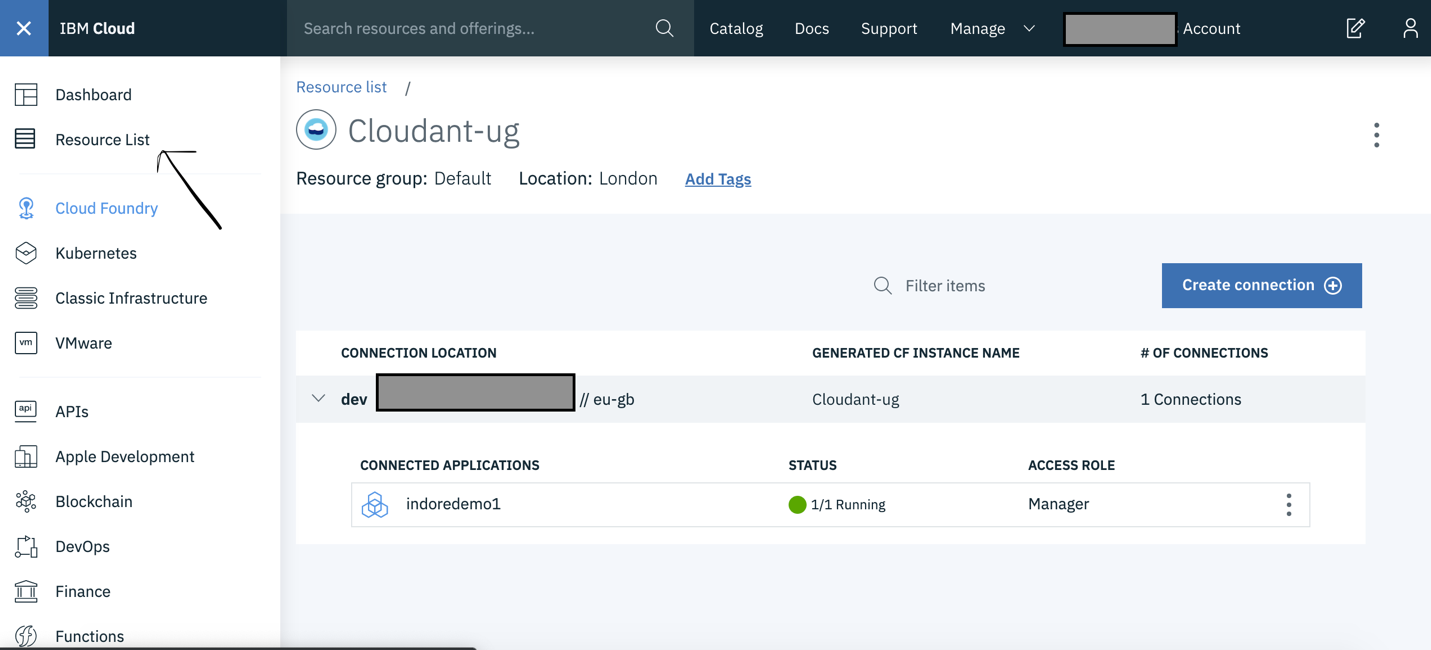1431x650 pixels.
Task: Open the indoredemo1 connected application
Action: (453, 504)
